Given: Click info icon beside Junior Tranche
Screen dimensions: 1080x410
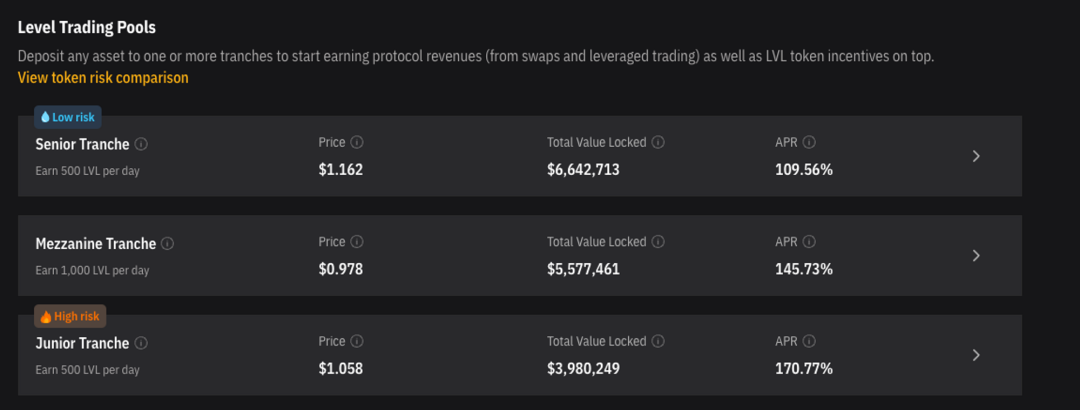Looking at the screenshot, I should pos(141,343).
